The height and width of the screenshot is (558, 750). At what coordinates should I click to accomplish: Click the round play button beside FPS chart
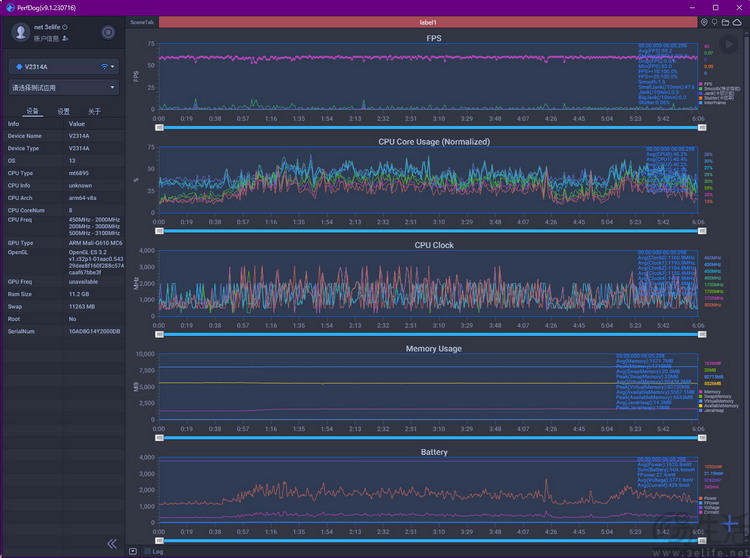tap(728, 44)
